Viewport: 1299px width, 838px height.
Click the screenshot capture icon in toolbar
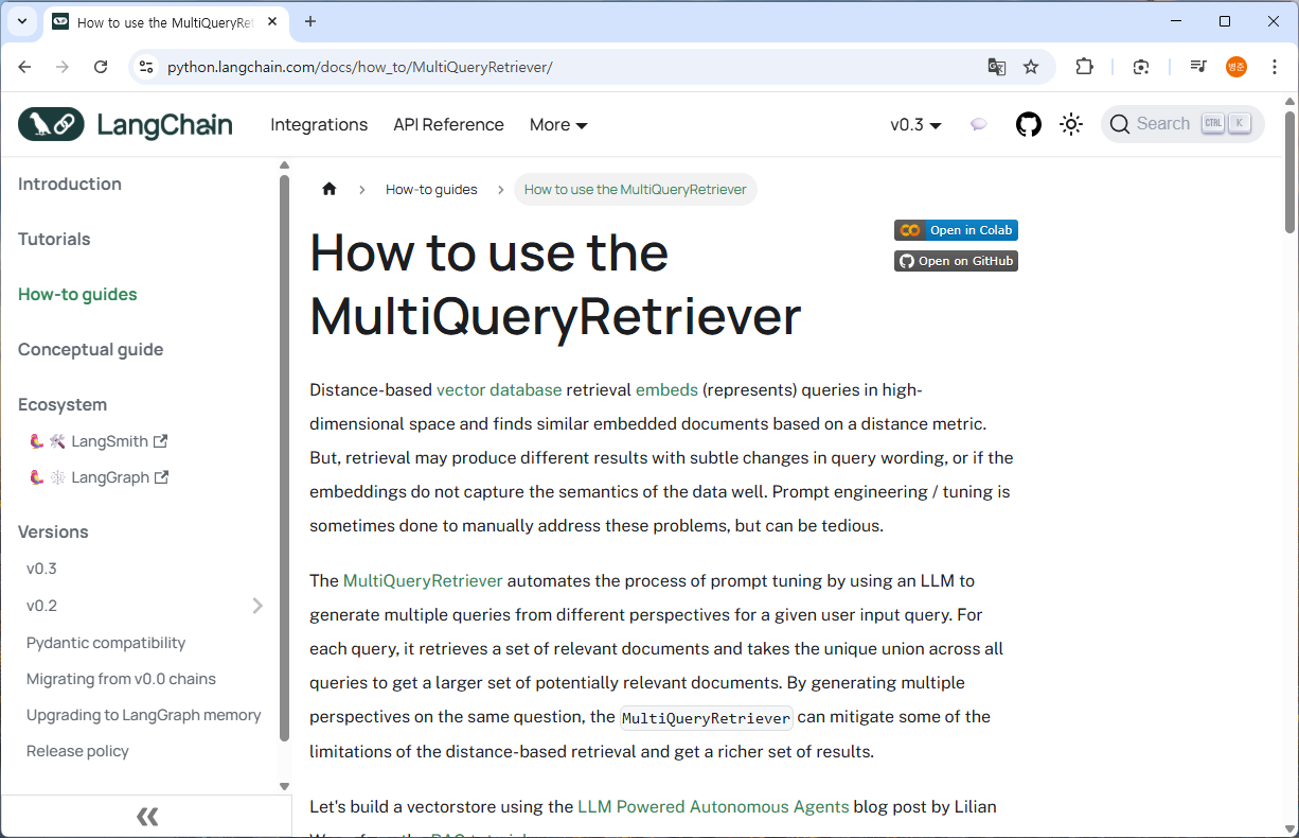click(1141, 67)
